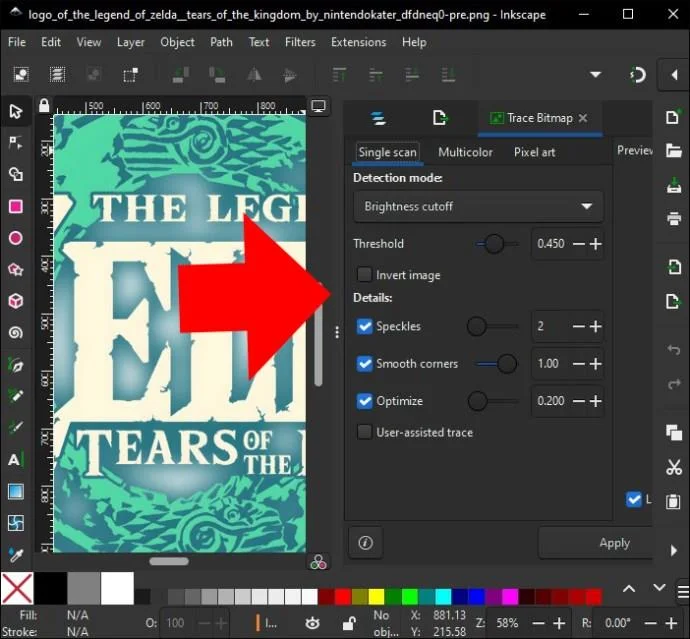Image resolution: width=690 pixels, height=639 pixels.
Task: Select the Gradient tool
Action: pos(16,492)
